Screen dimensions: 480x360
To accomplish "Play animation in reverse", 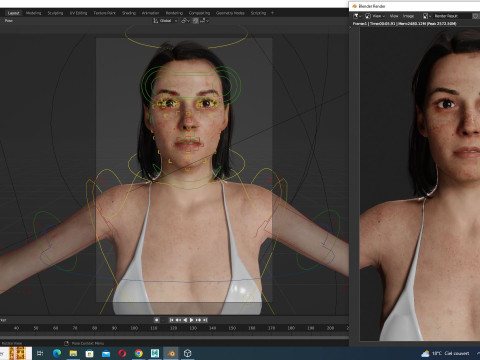I will [185, 320].
